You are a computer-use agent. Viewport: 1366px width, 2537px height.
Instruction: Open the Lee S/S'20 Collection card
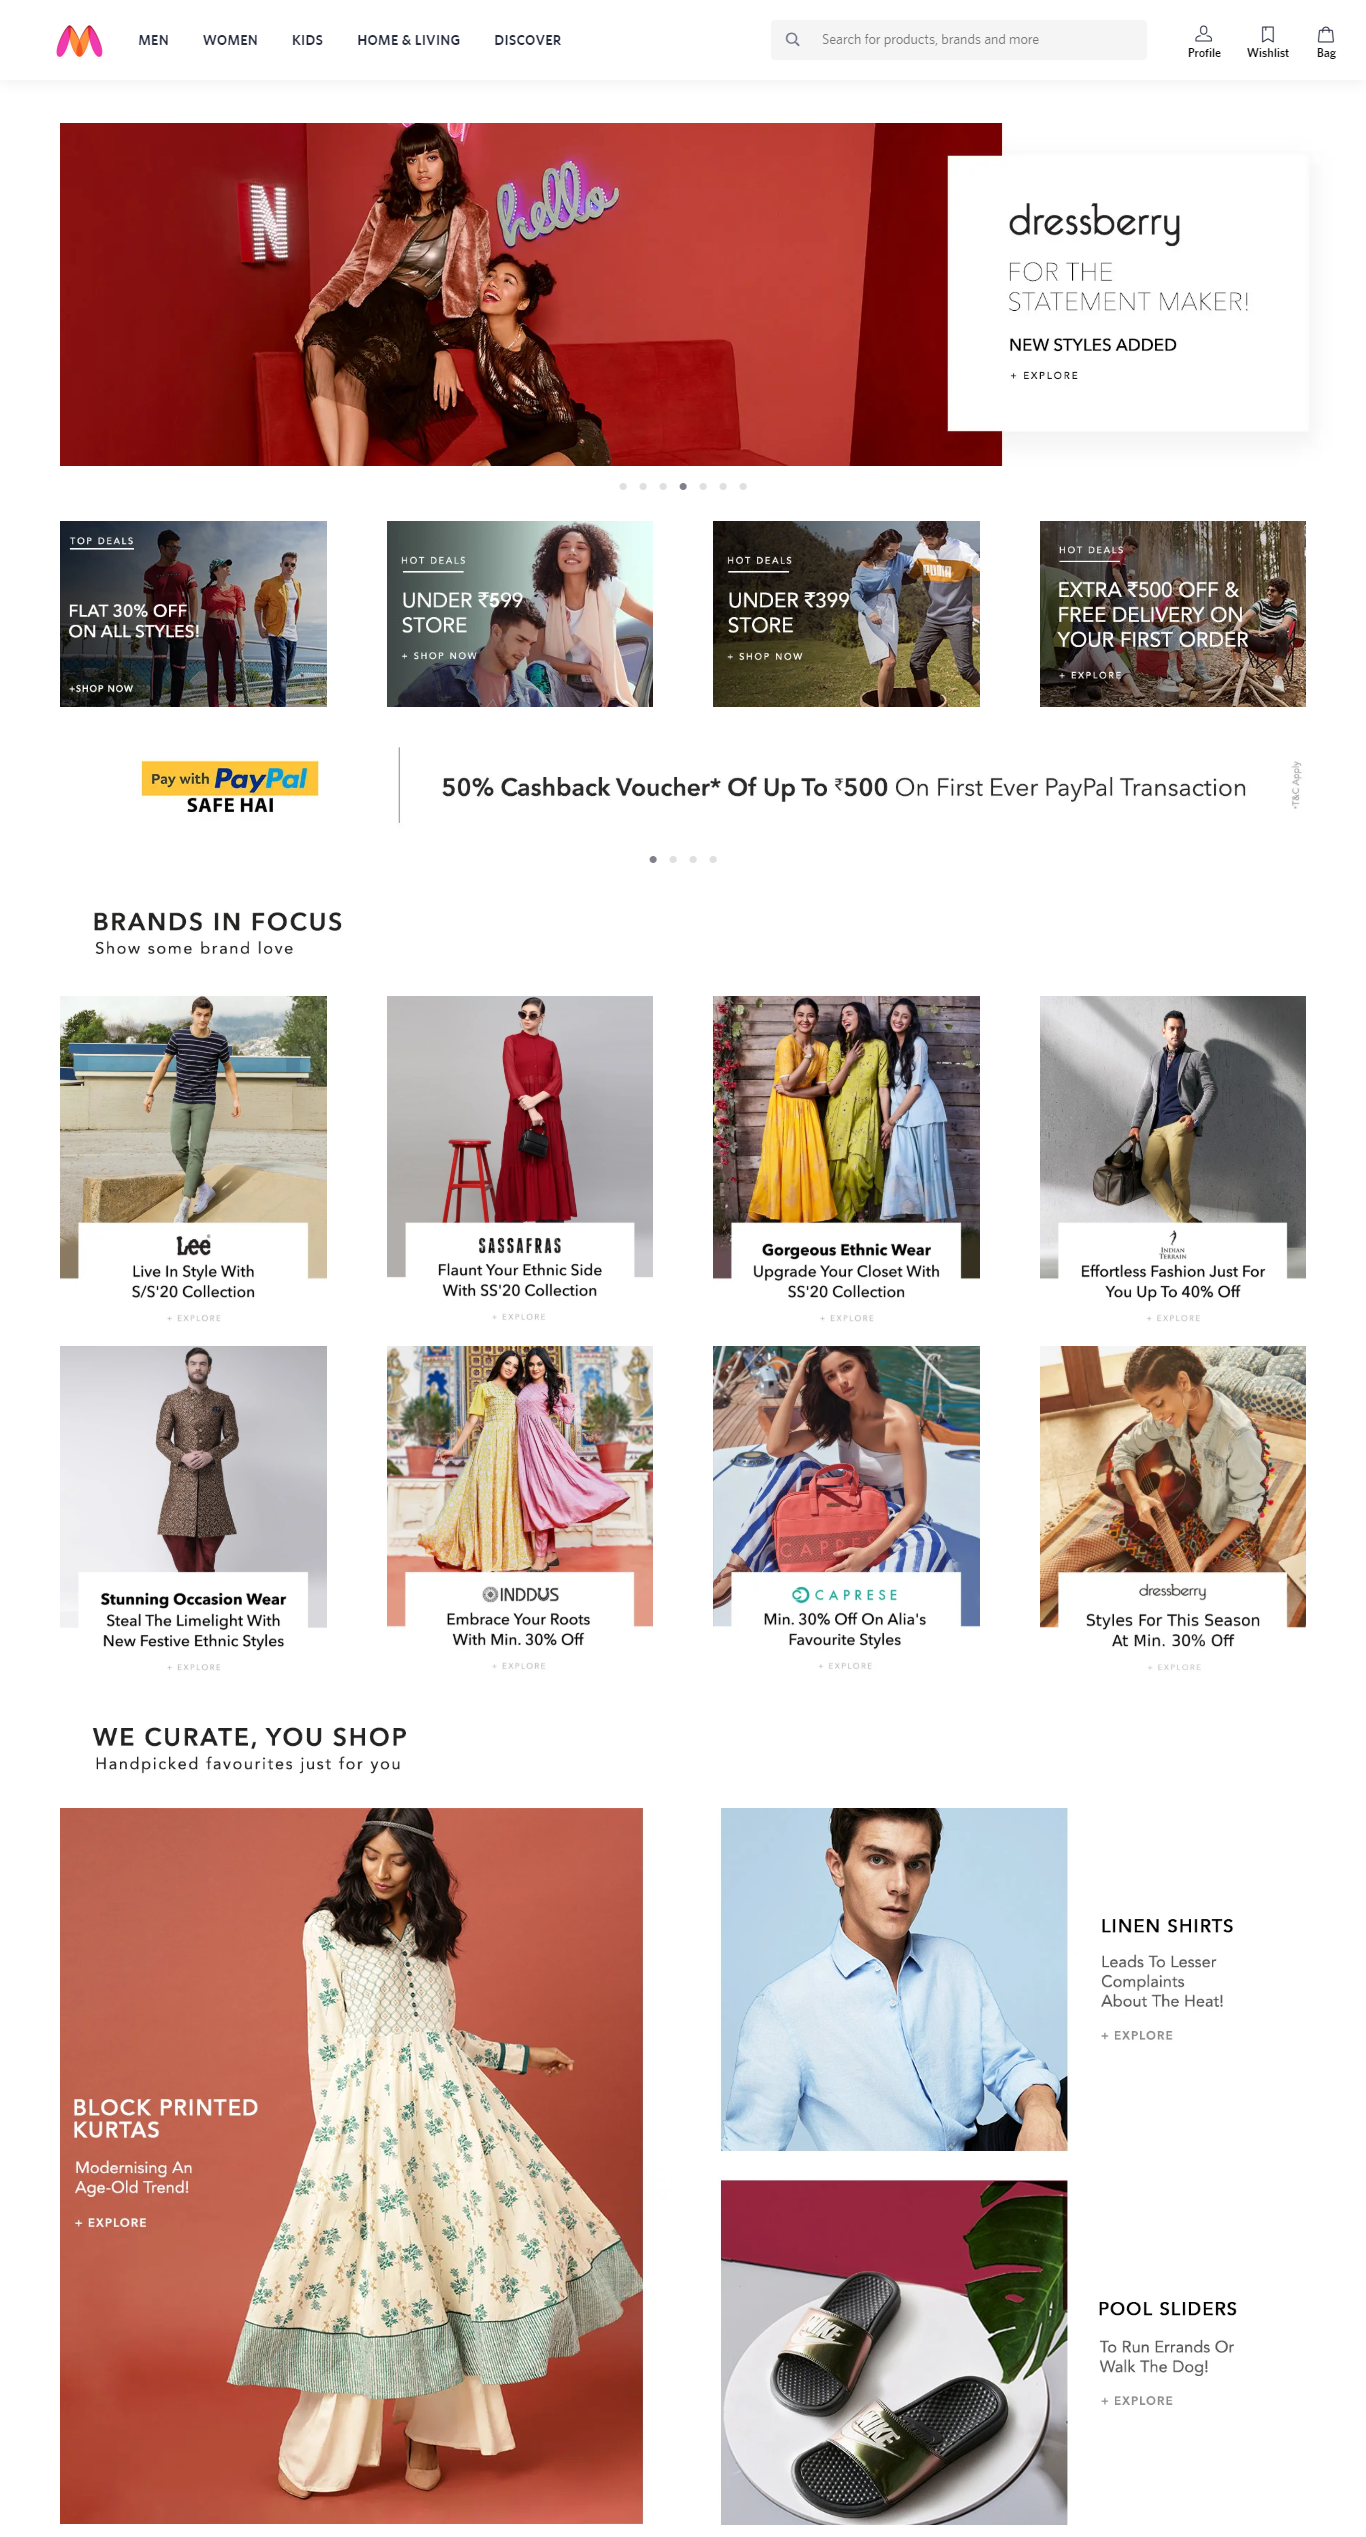click(193, 1160)
